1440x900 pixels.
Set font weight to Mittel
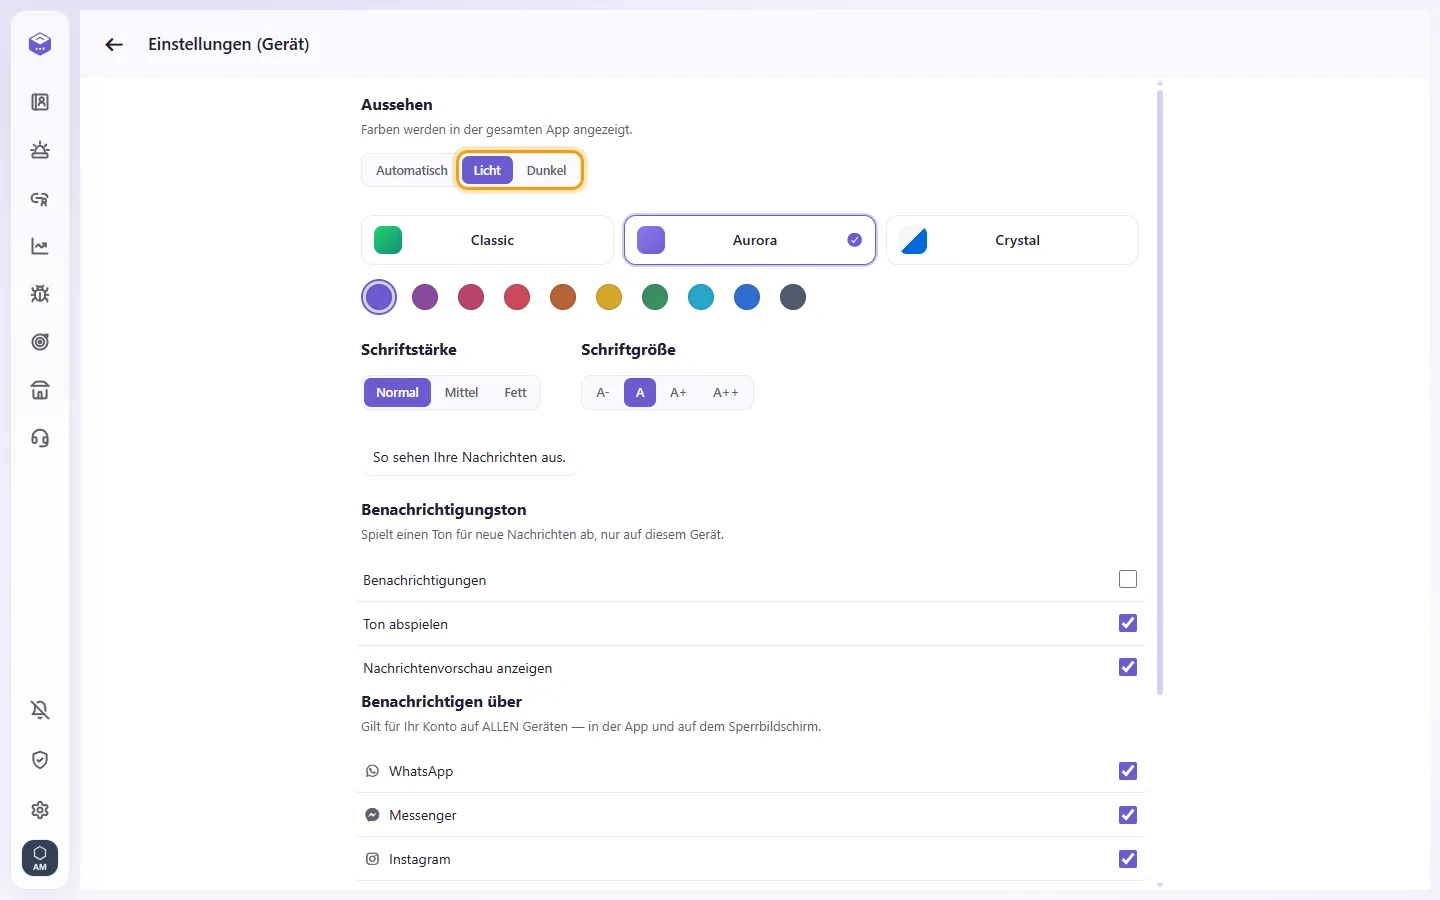[461, 393]
